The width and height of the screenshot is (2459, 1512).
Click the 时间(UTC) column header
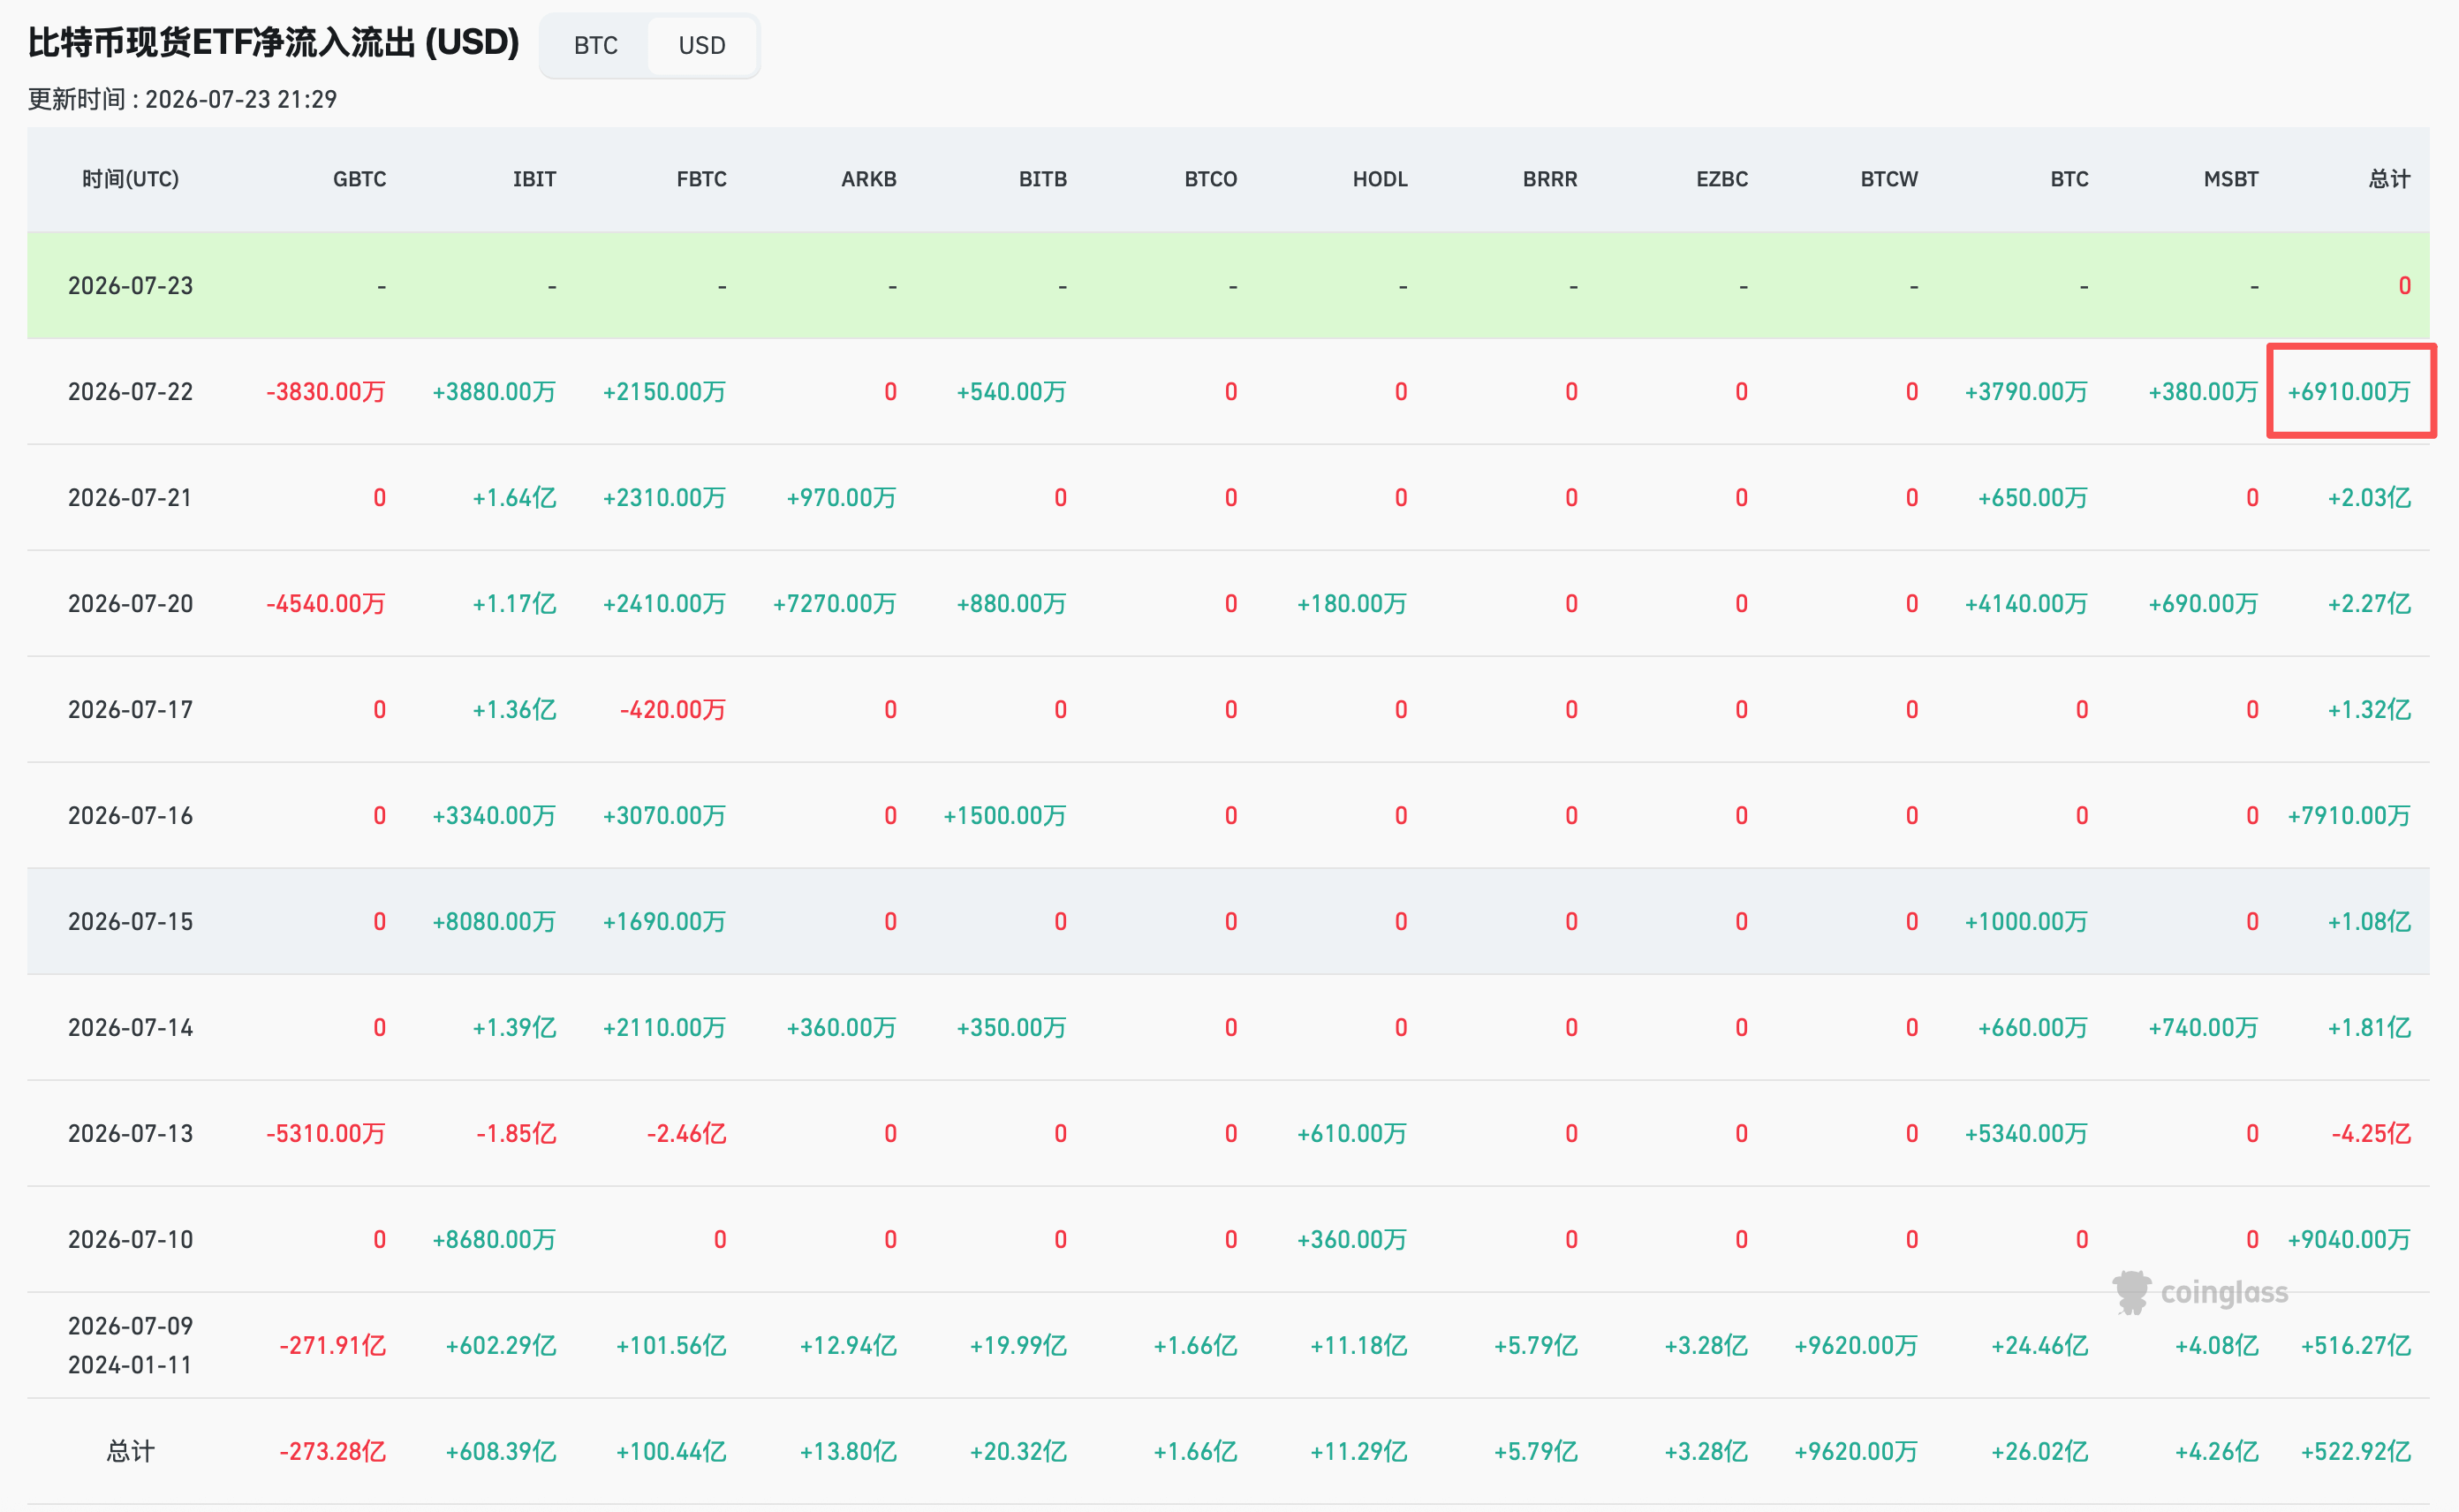(130, 179)
